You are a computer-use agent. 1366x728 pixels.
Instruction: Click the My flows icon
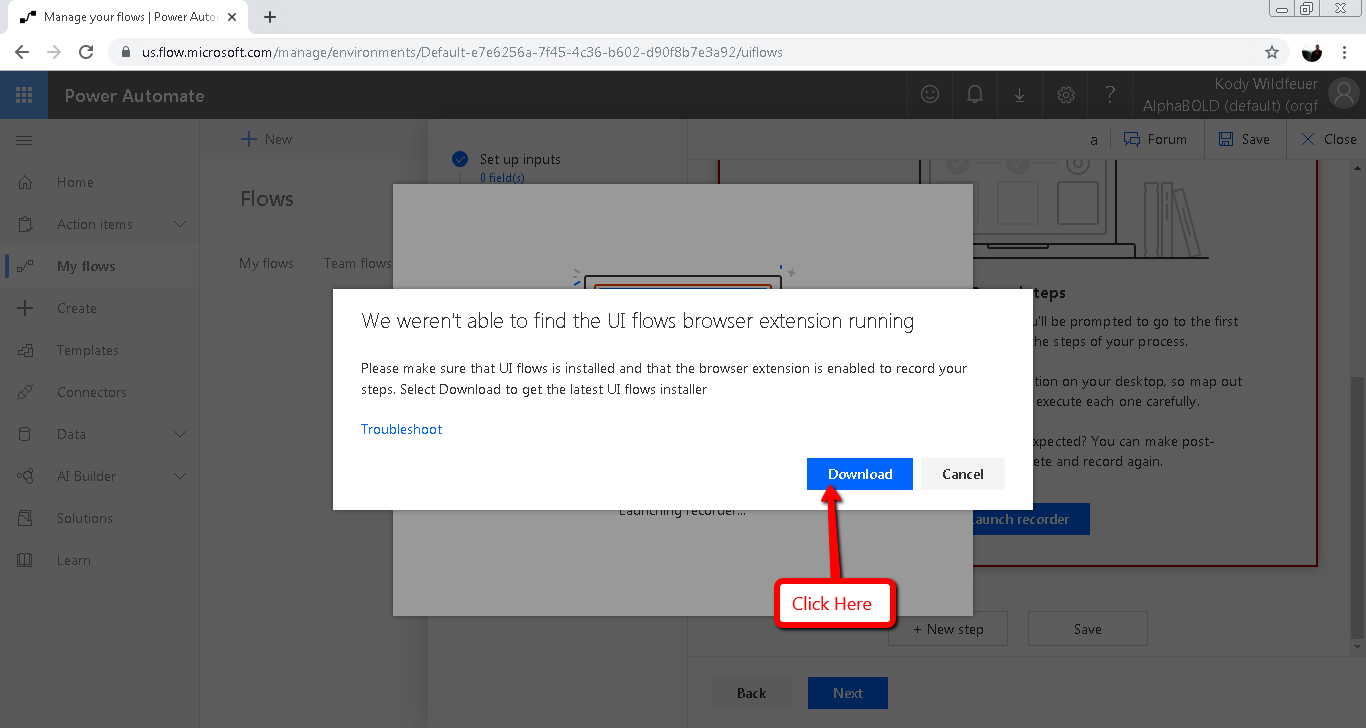point(25,266)
